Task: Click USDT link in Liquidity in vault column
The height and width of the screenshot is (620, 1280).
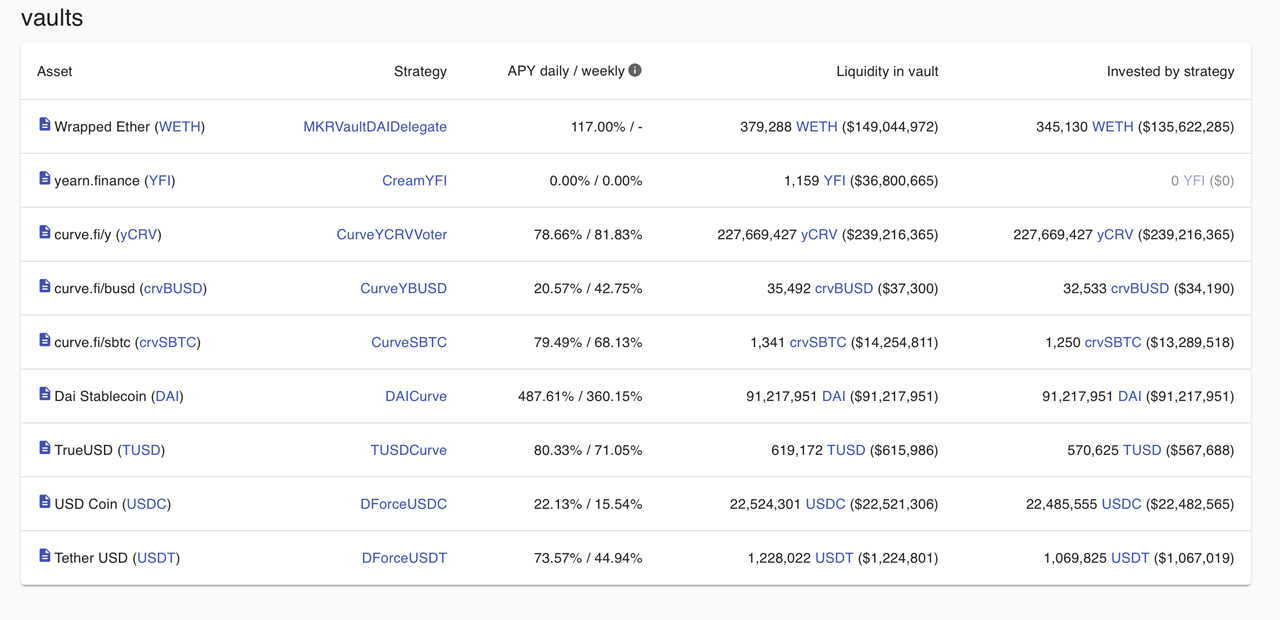Action: 834,559
